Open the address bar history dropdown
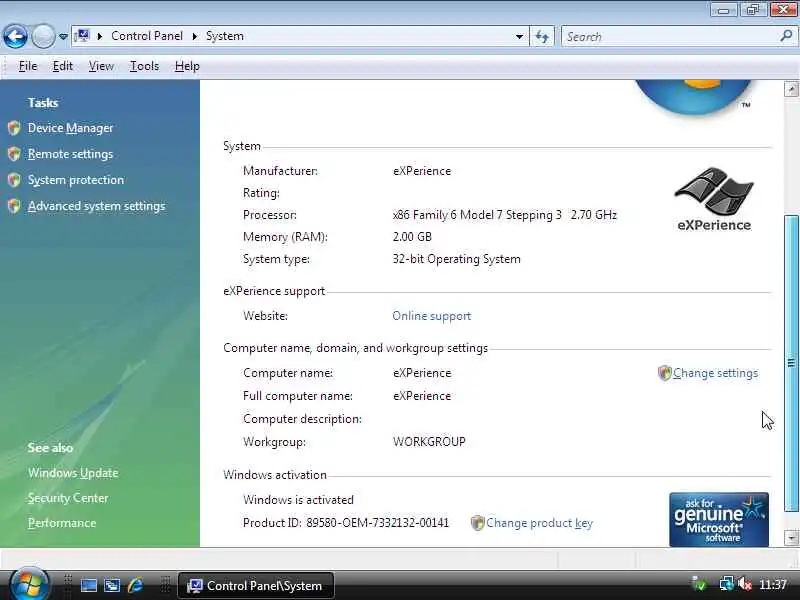The height and width of the screenshot is (600, 800). (519, 36)
